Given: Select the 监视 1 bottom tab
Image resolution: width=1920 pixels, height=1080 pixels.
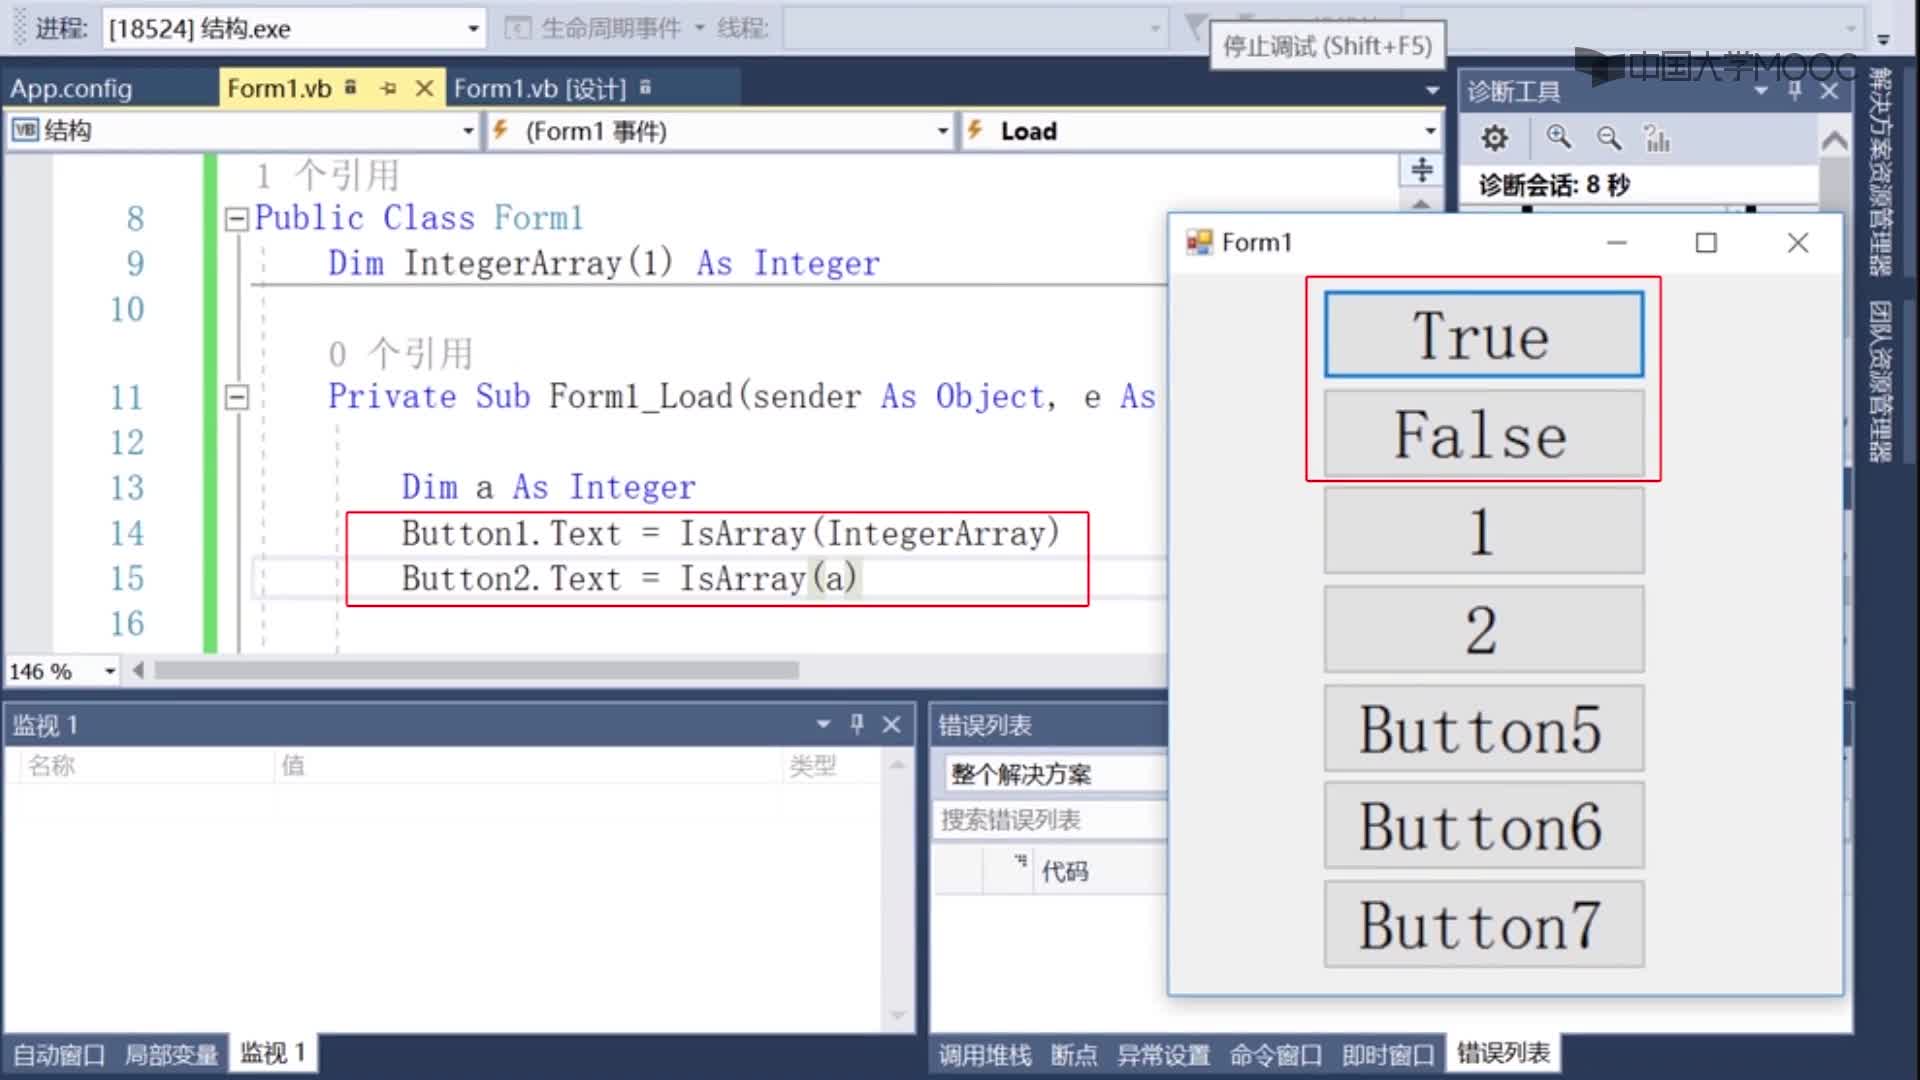Looking at the screenshot, I should 272,1053.
